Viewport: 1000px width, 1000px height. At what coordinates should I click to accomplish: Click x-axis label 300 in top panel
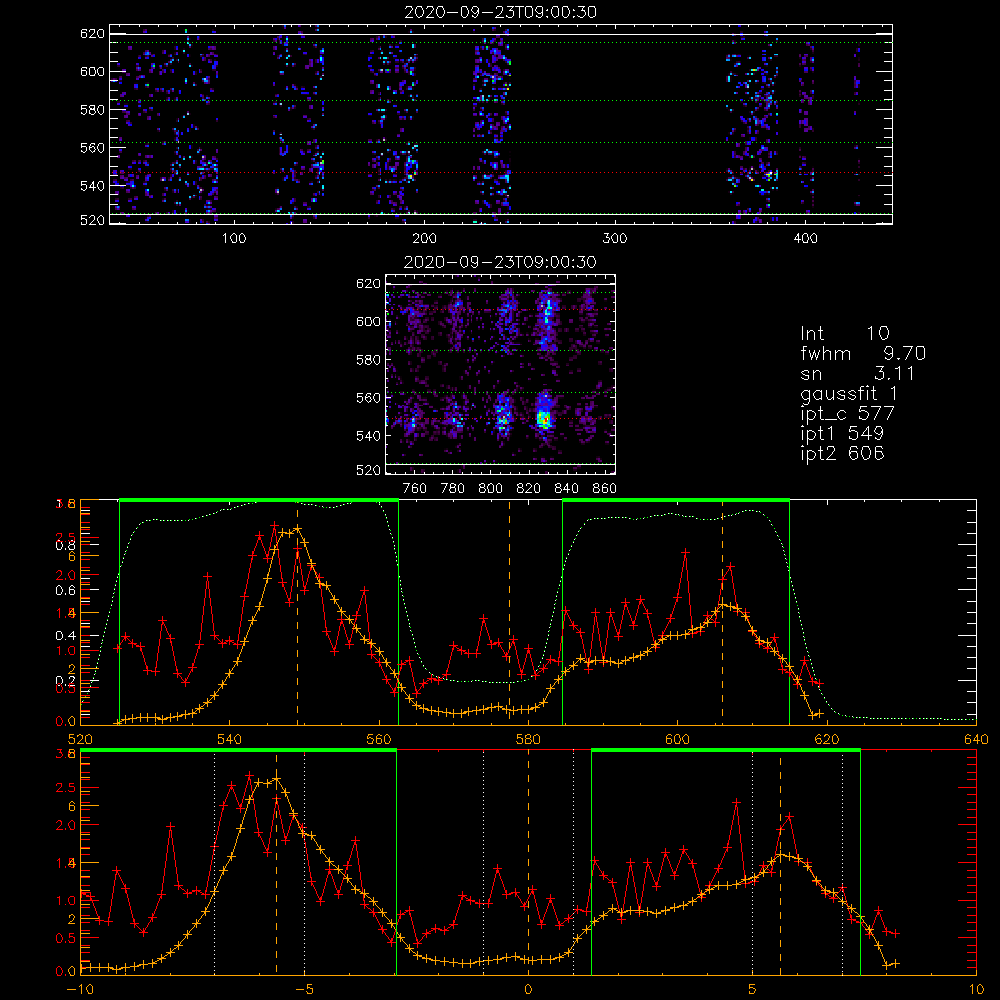point(615,239)
